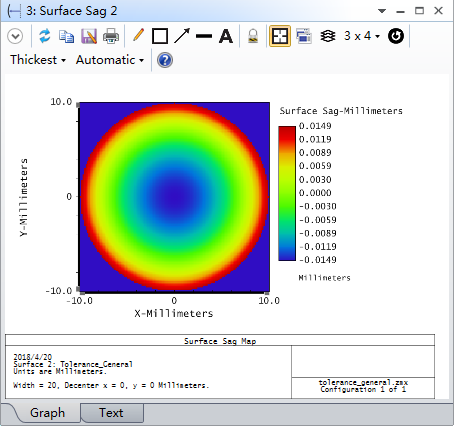
Task: Save the graph with the save icon
Action: pyautogui.click(x=89, y=36)
